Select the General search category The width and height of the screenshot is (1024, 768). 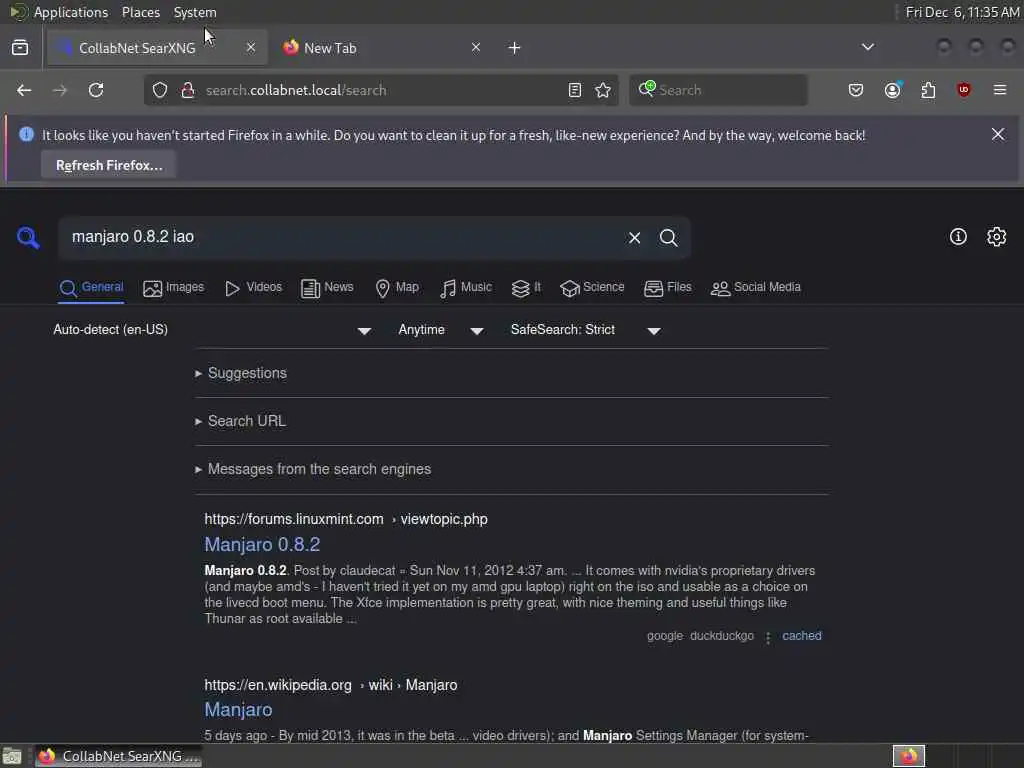coord(91,288)
